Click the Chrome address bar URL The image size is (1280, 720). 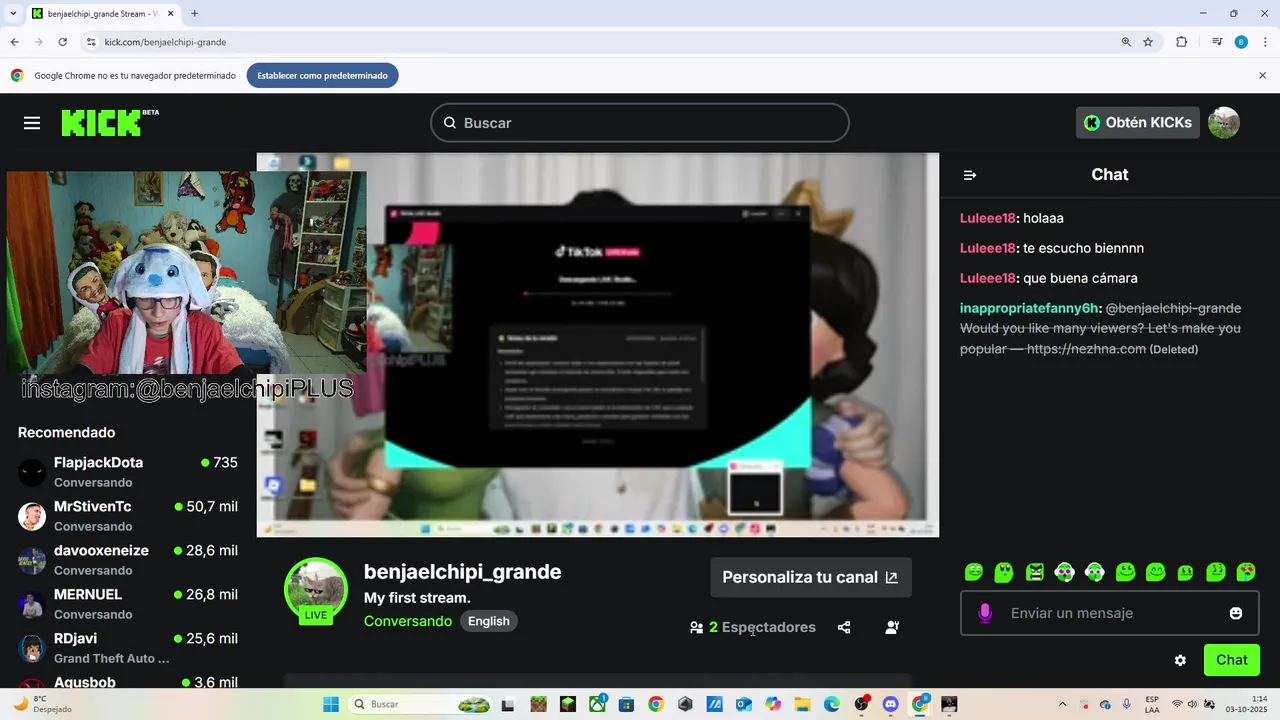(165, 42)
